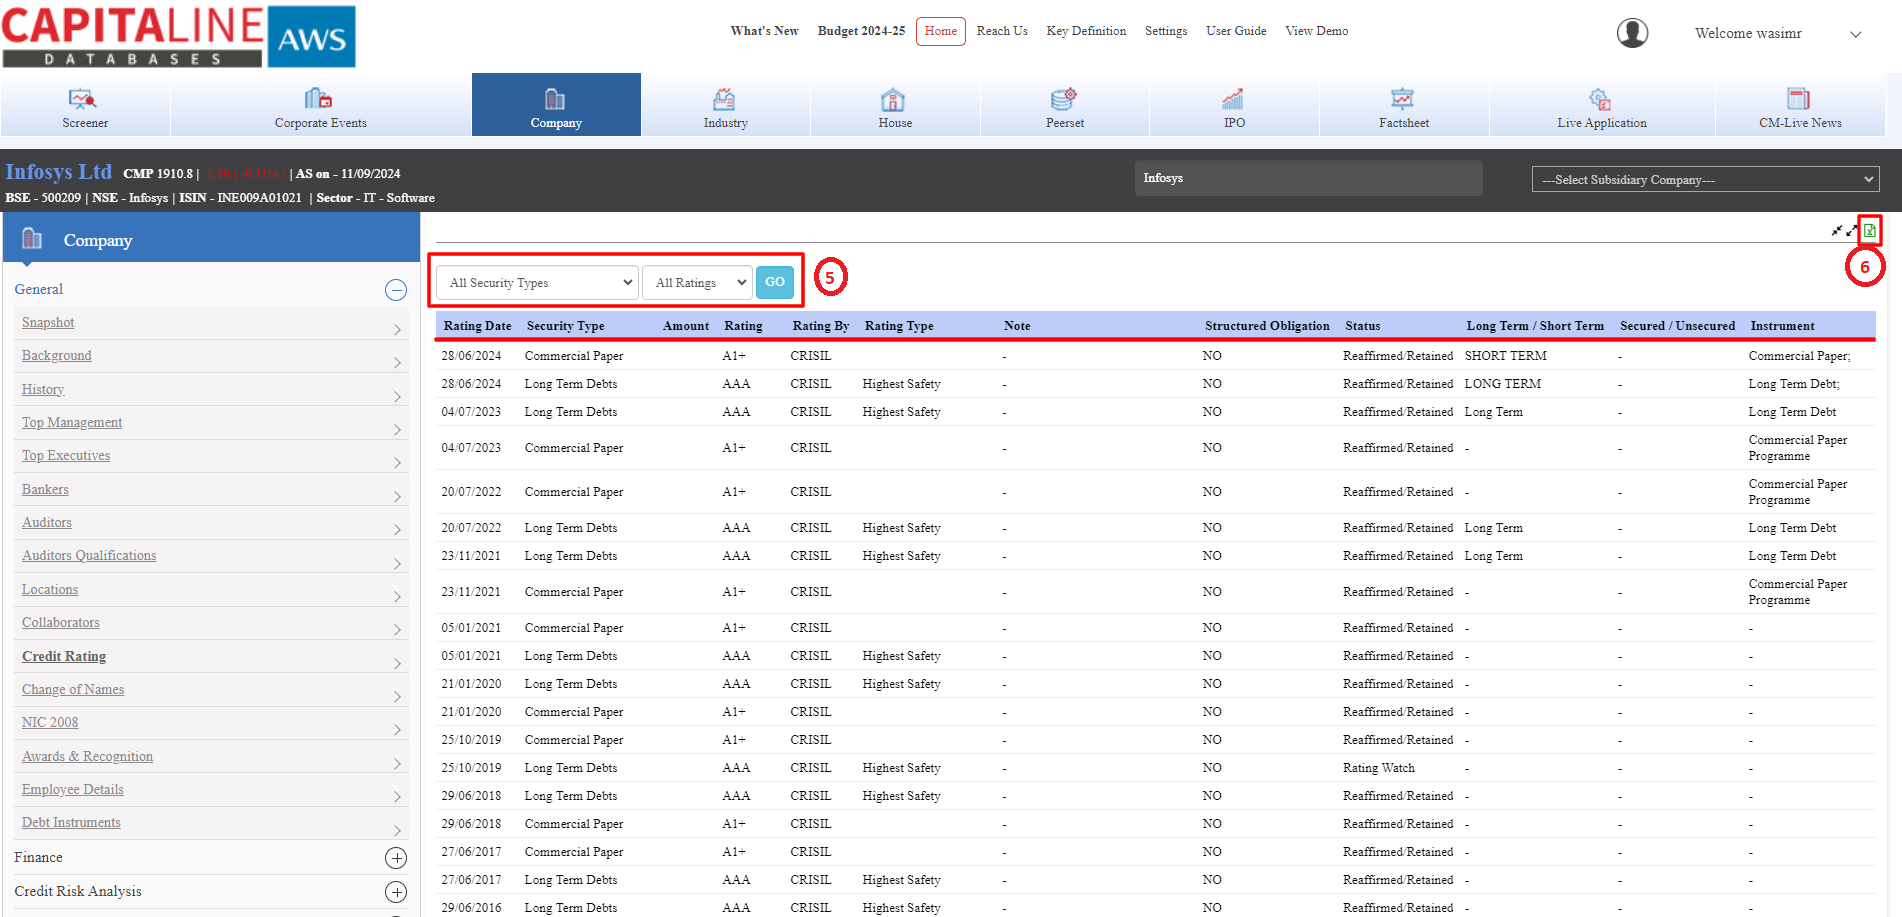Open the Snapshot link
This screenshot has height=917, width=1902.
pos(48,322)
